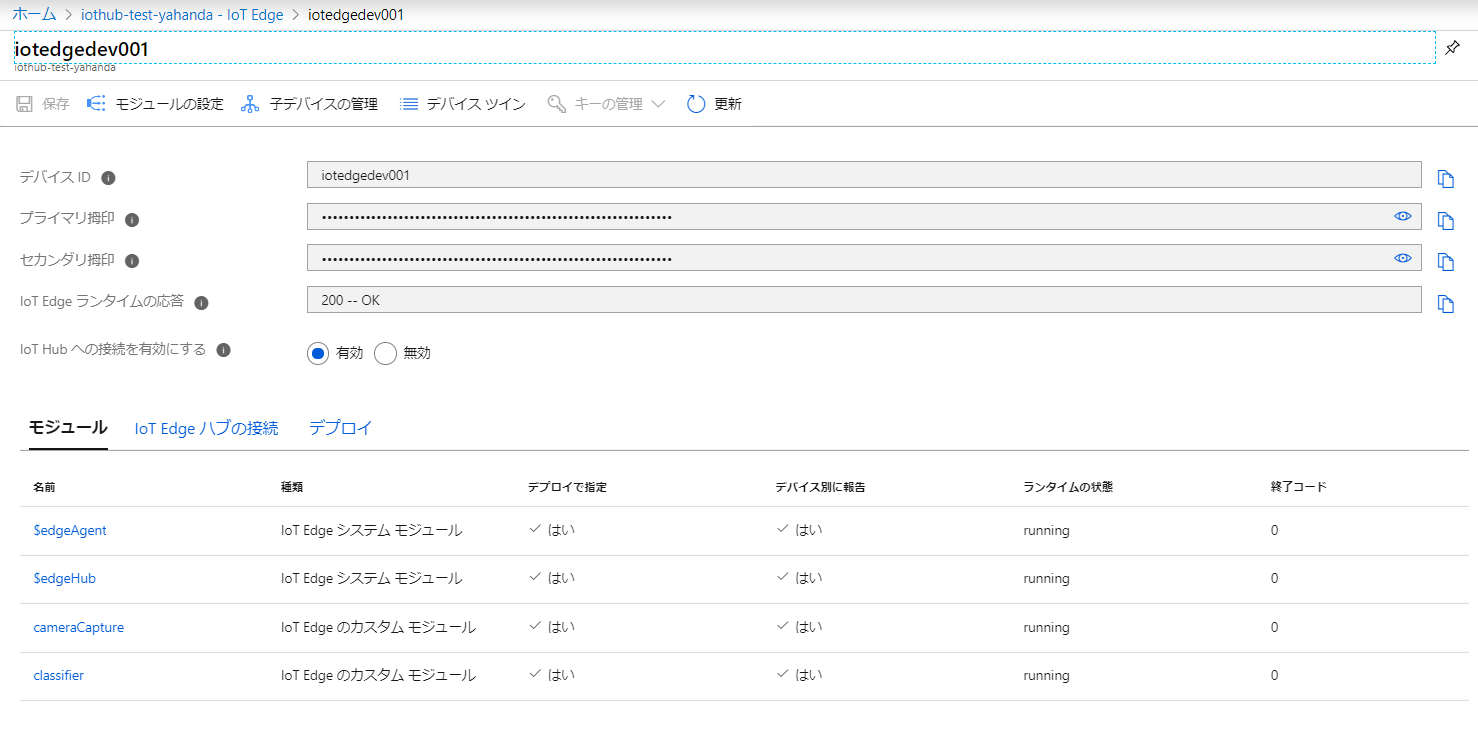Click the primary thumbprint field

864,216
